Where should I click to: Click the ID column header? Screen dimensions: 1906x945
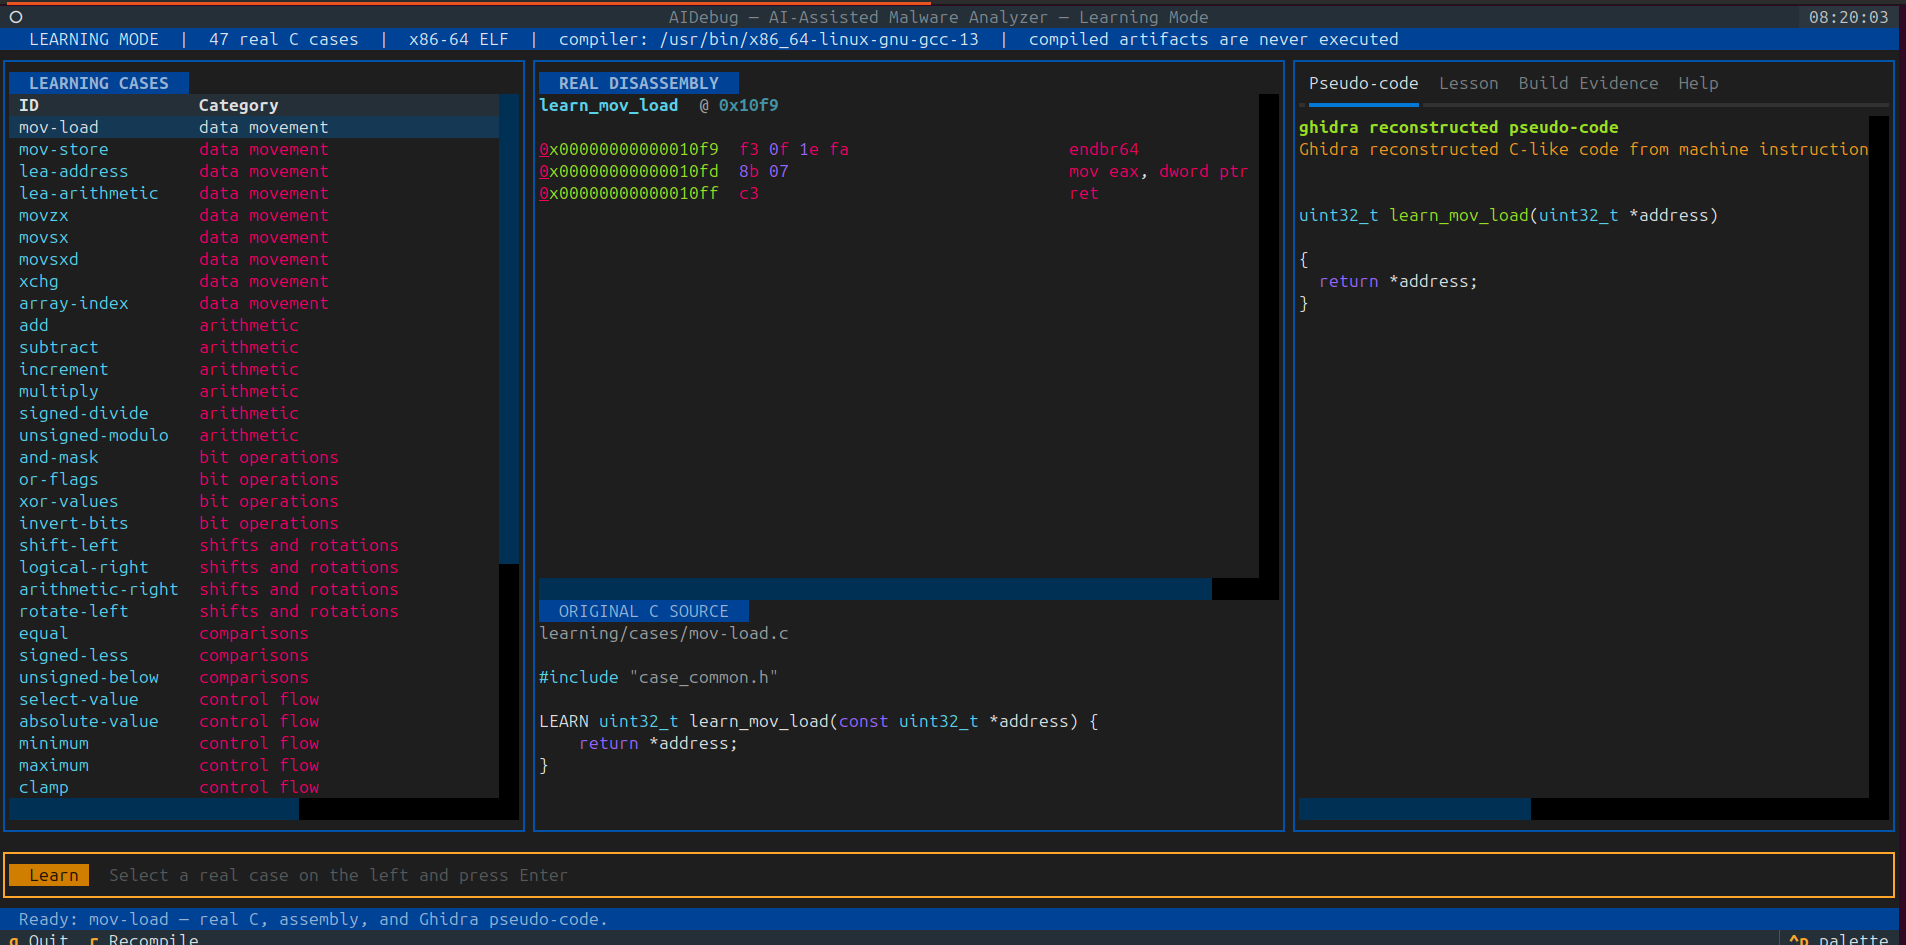(29, 105)
